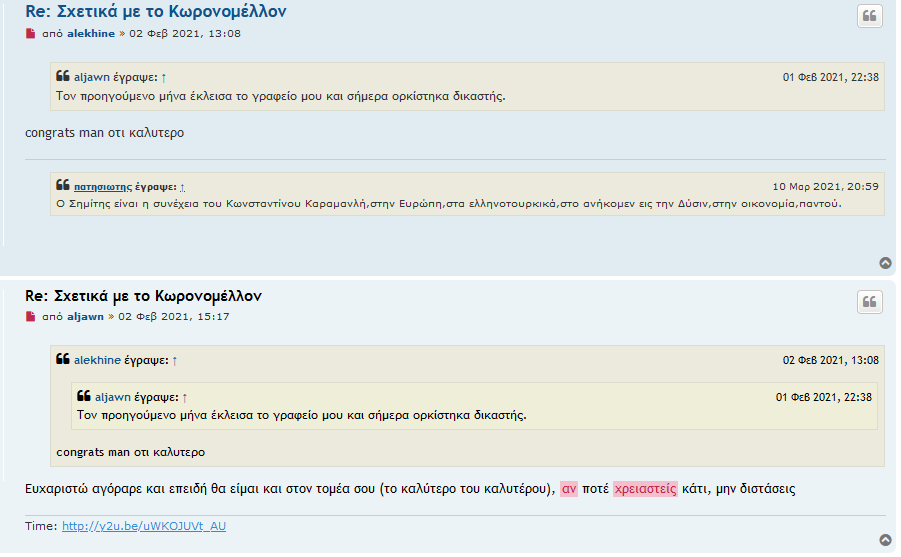Open the y2u.be link in signature
Screen dimensions: 901x557
click(144, 526)
